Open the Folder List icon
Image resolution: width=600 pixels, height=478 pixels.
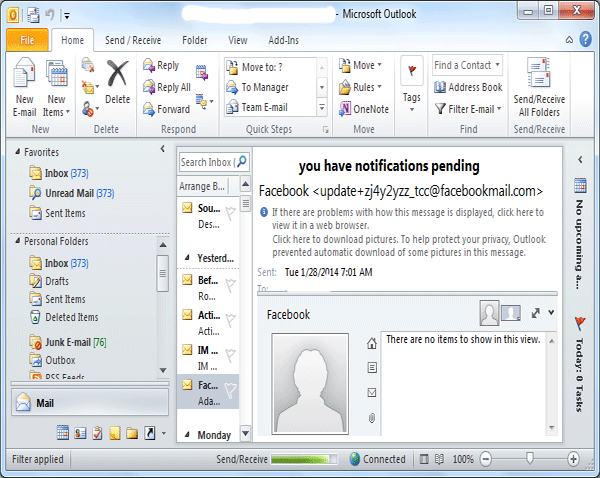point(132,433)
